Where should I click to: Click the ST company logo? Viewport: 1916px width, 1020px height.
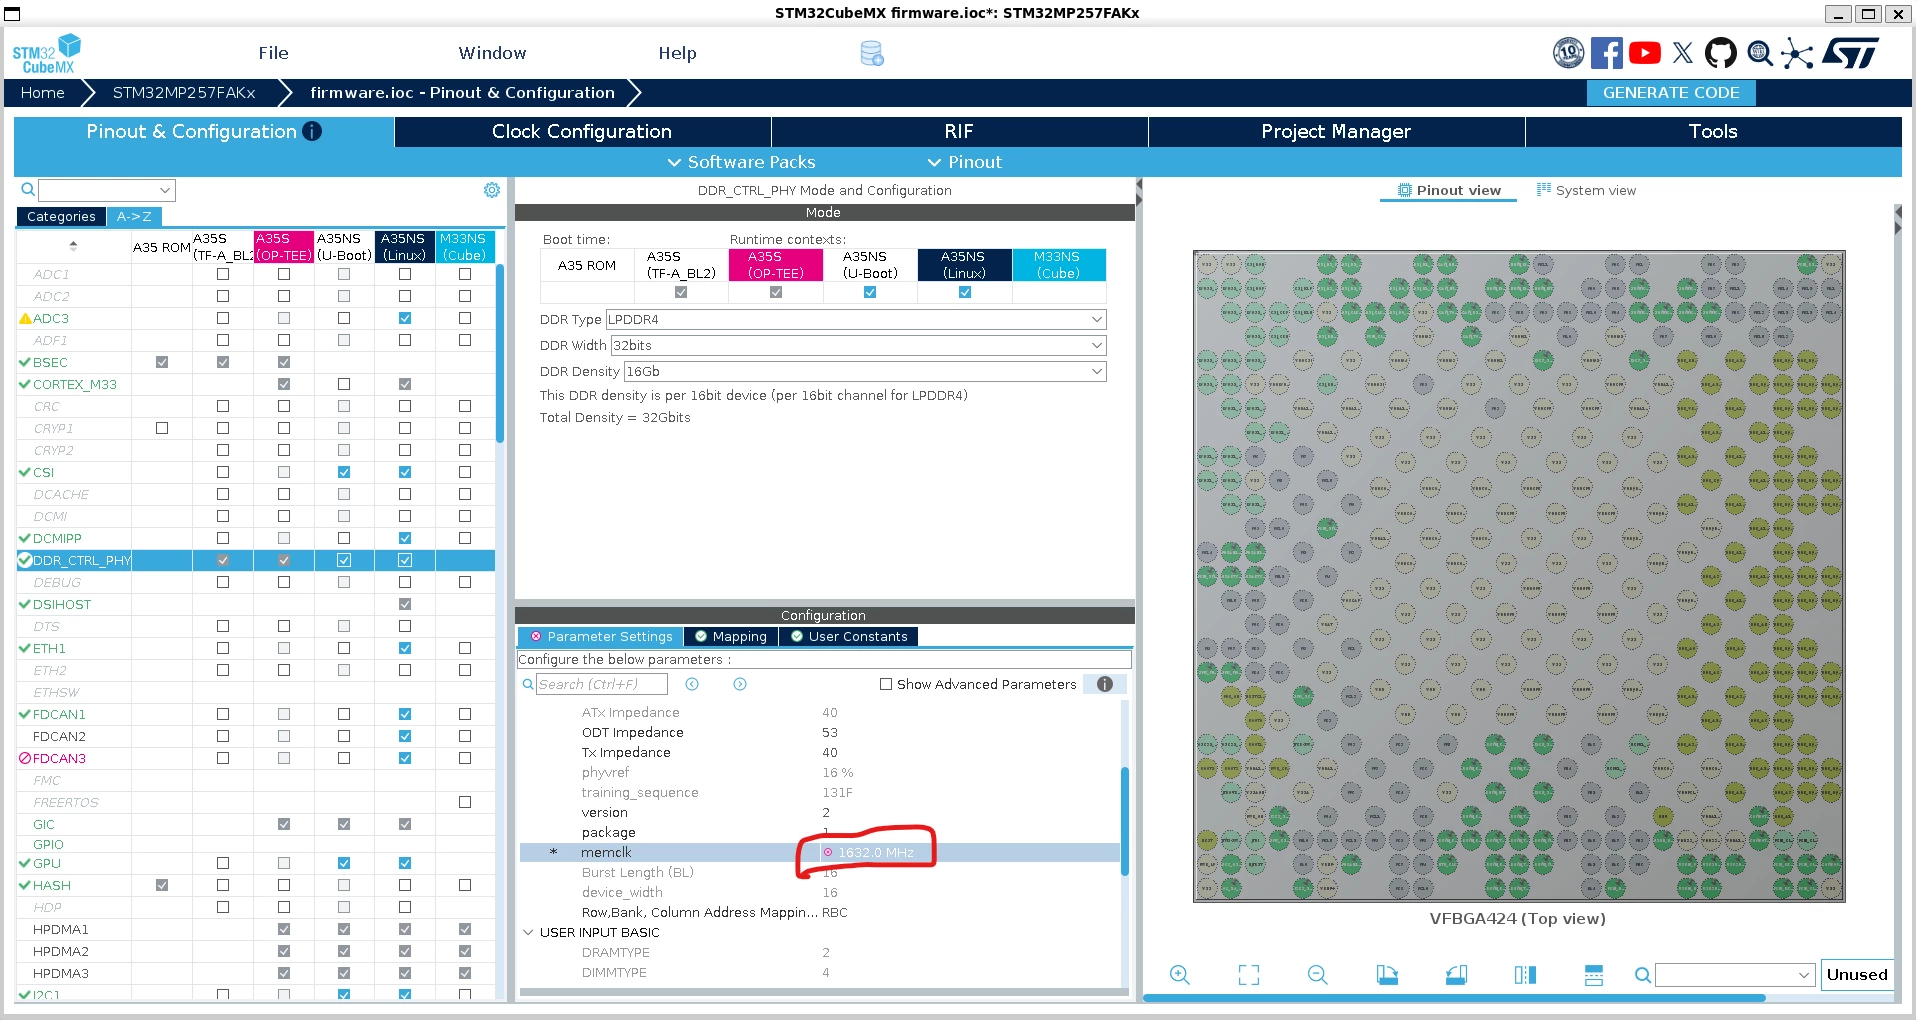(1850, 53)
